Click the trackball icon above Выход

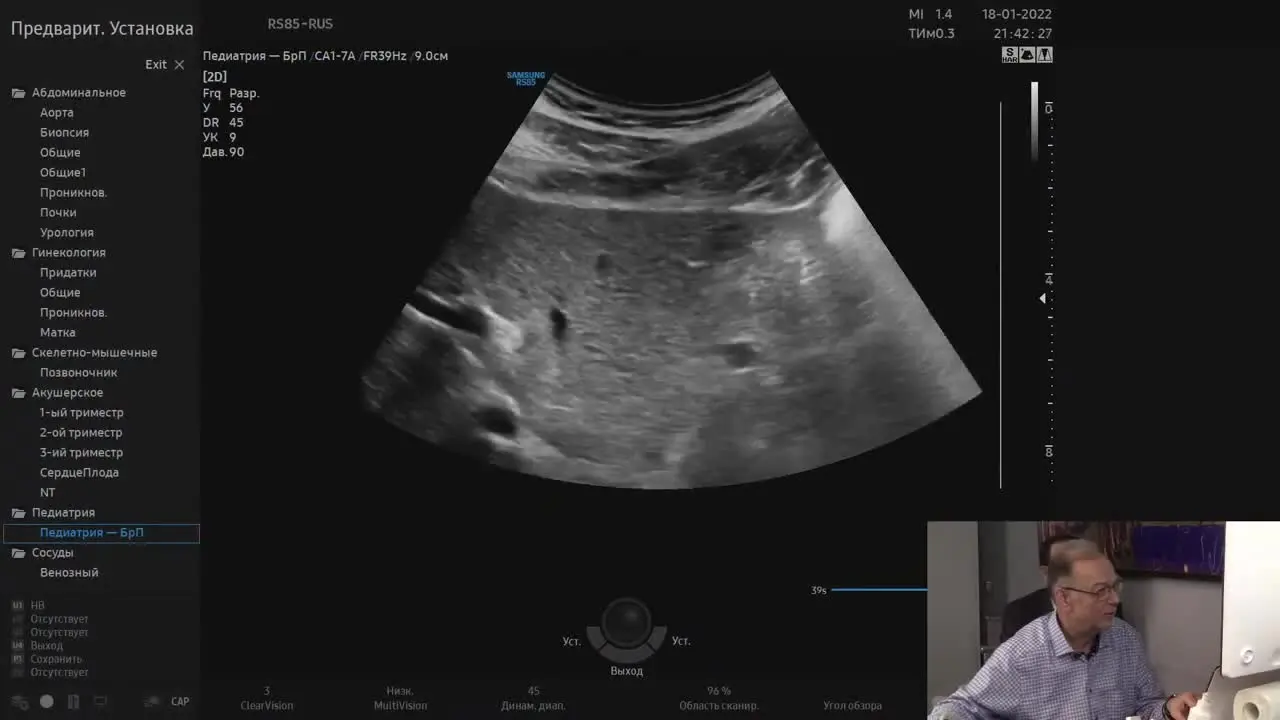[626, 620]
